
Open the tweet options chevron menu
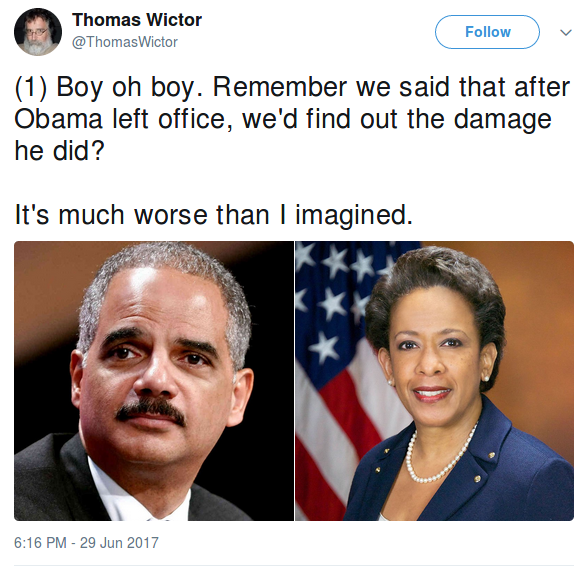(566, 33)
